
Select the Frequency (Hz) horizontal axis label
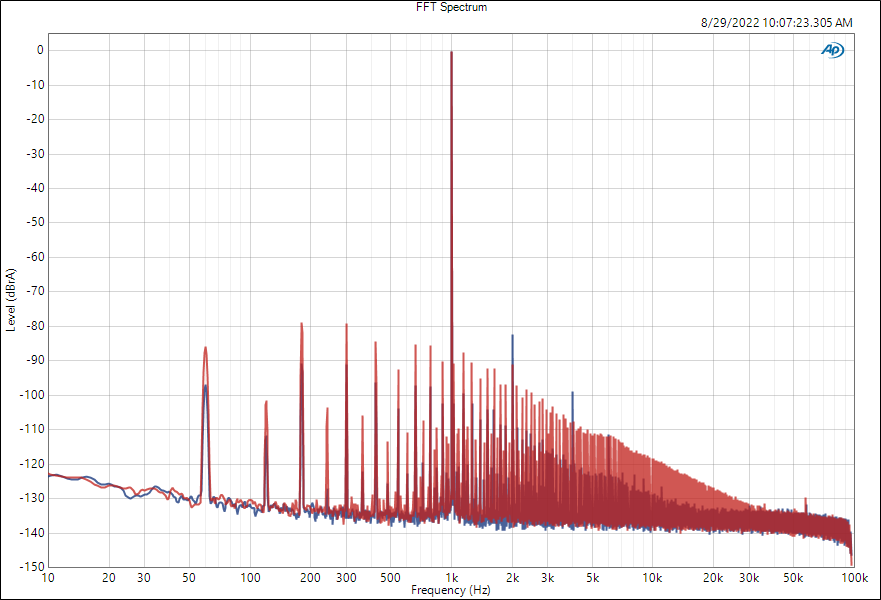450,591
